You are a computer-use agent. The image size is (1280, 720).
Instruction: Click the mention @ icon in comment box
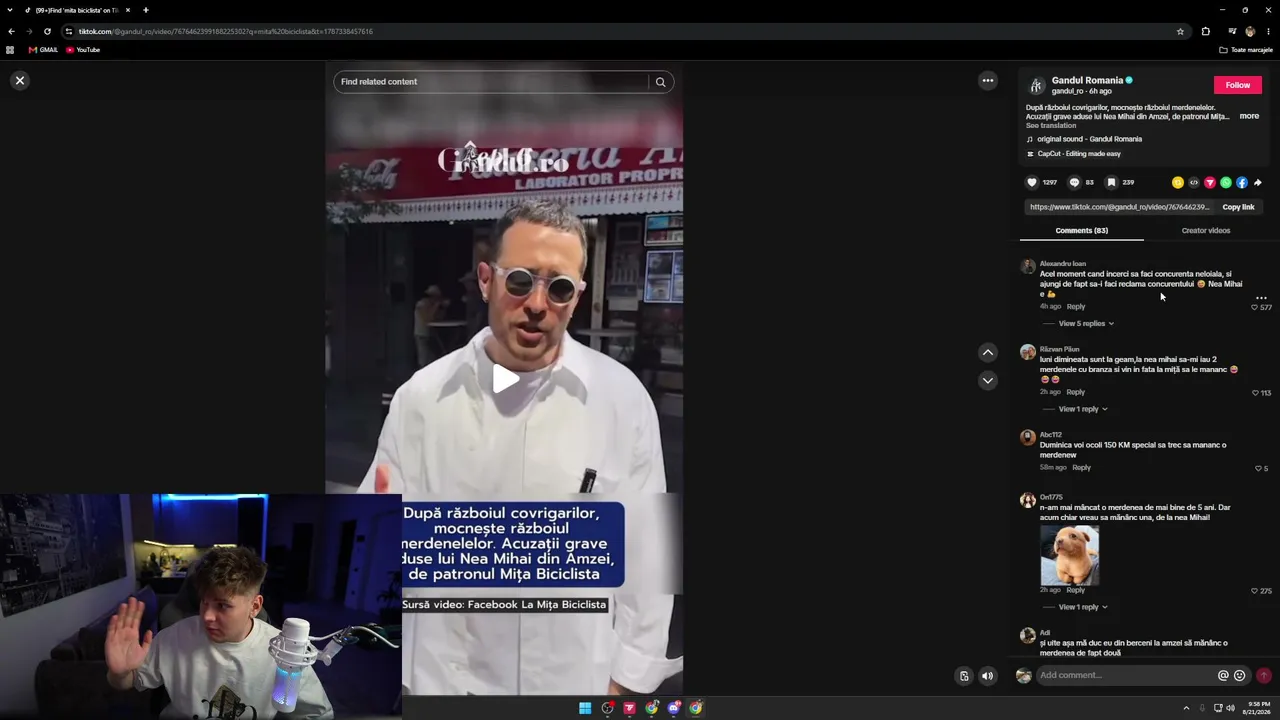(x=1223, y=676)
